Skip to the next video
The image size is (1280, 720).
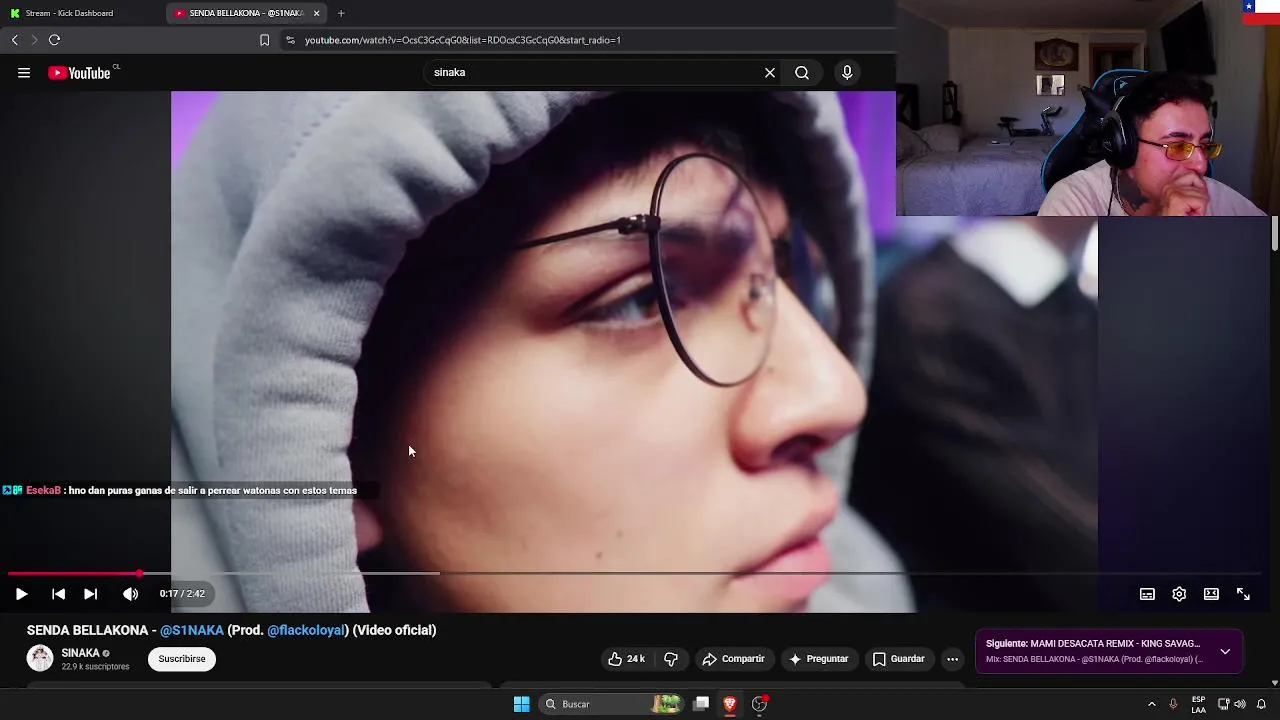(90, 594)
